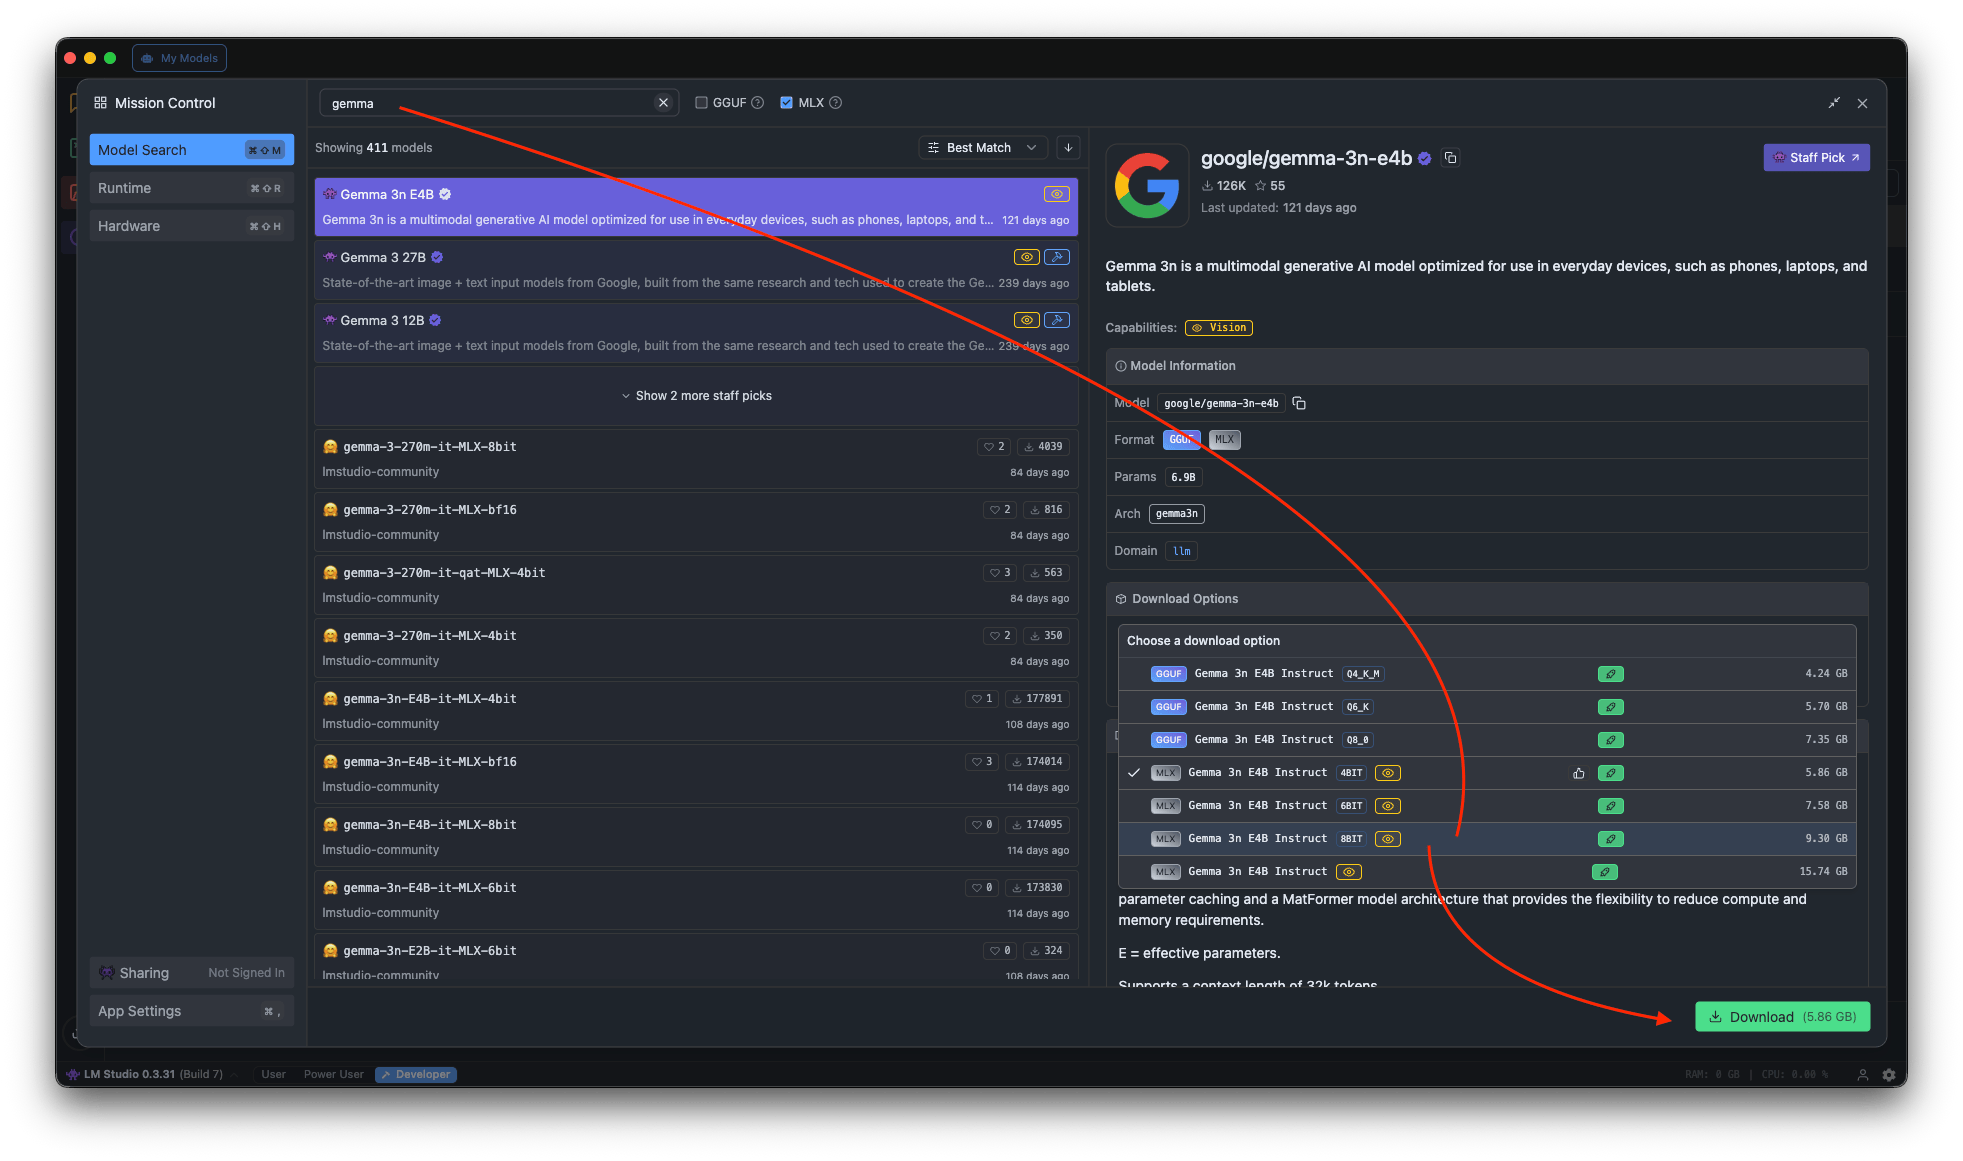This screenshot has height=1161, width=1963.
Task: Open Model Search tab in sidebar
Action: pyautogui.click(x=191, y=150)
